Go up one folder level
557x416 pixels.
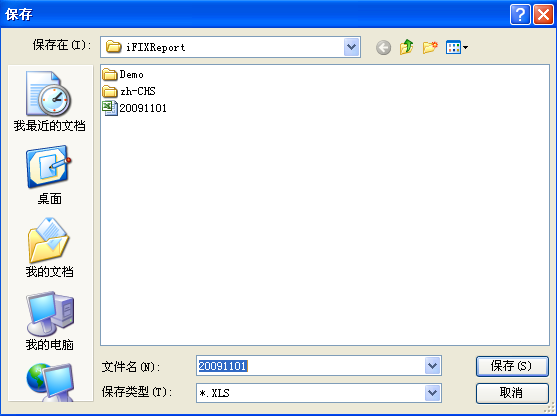406,47
